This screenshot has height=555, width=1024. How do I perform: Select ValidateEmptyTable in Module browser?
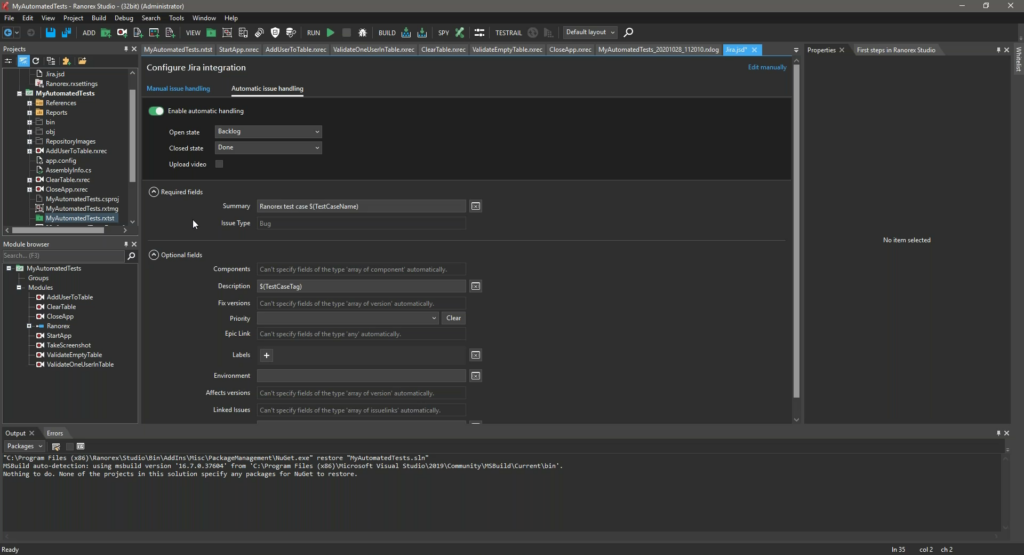74,355
